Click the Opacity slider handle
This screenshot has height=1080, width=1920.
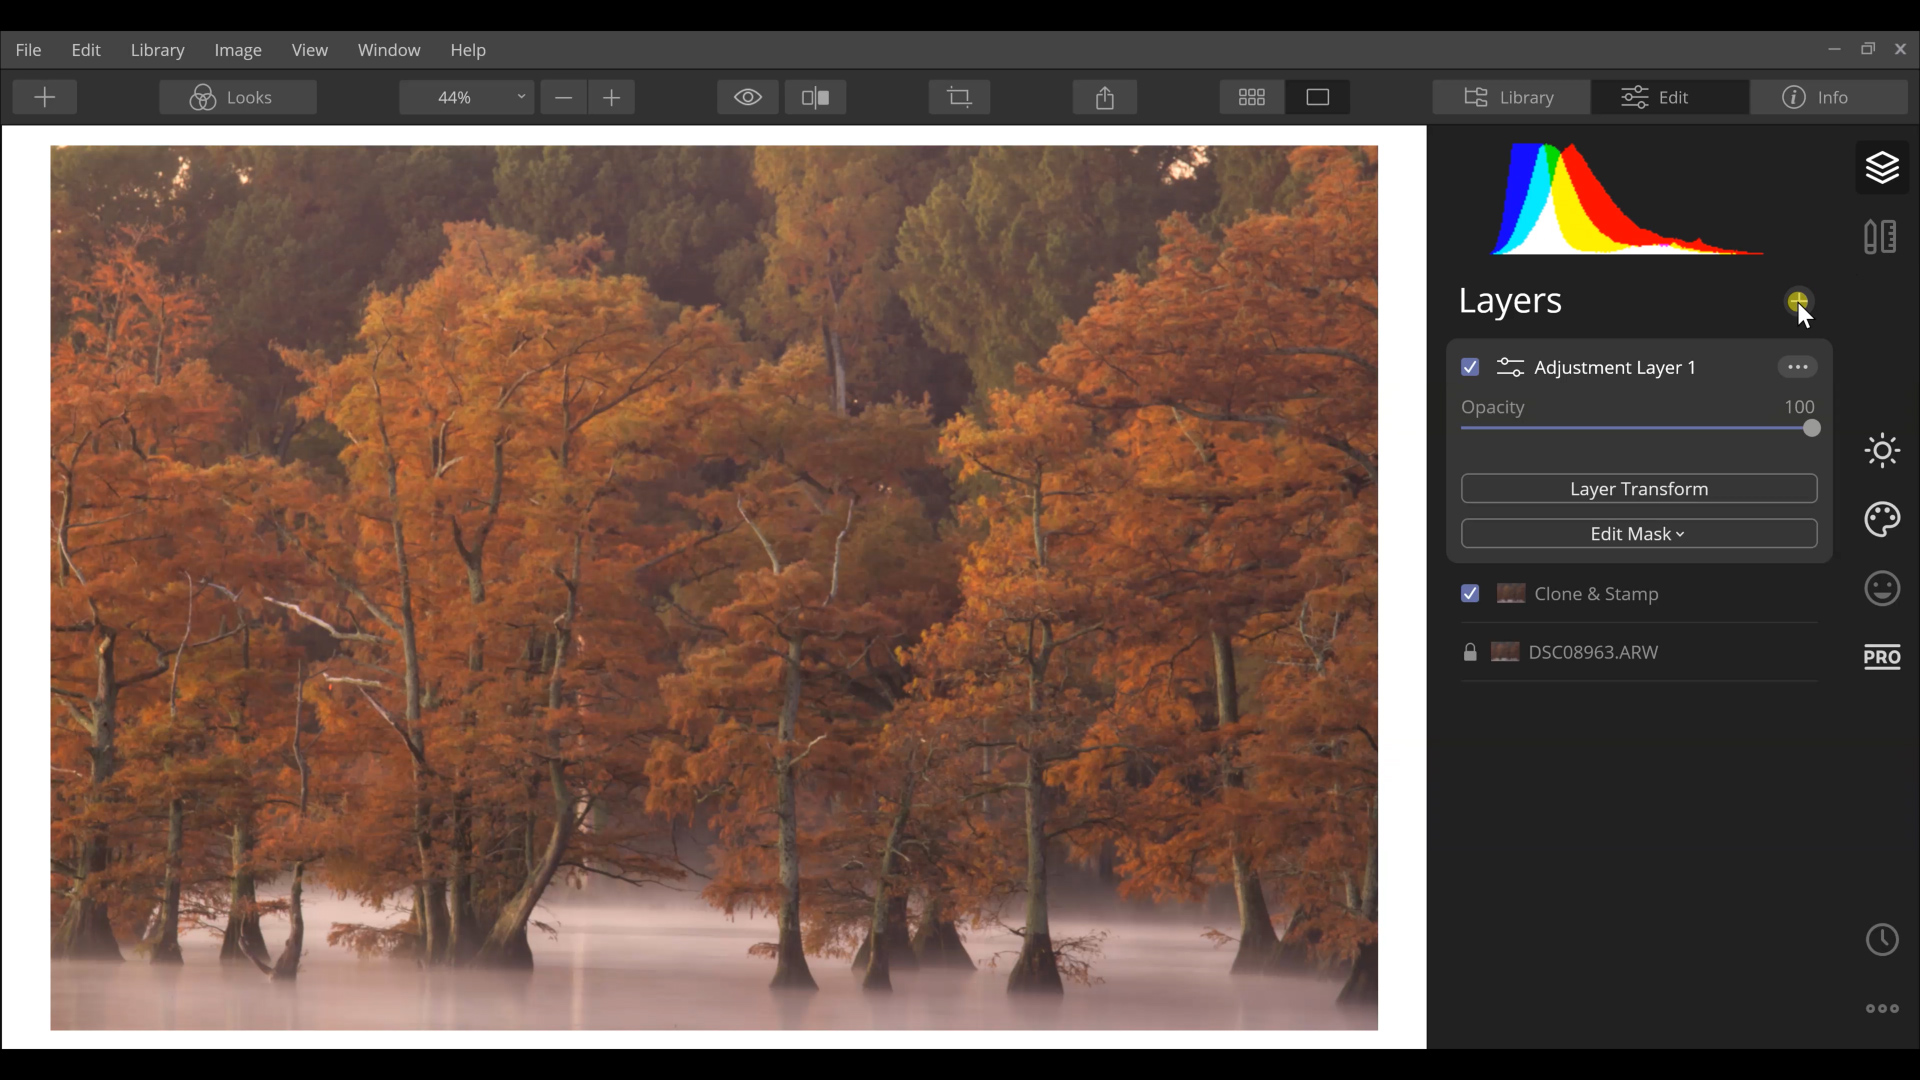pyautogui.click(x=1811, y=428)
